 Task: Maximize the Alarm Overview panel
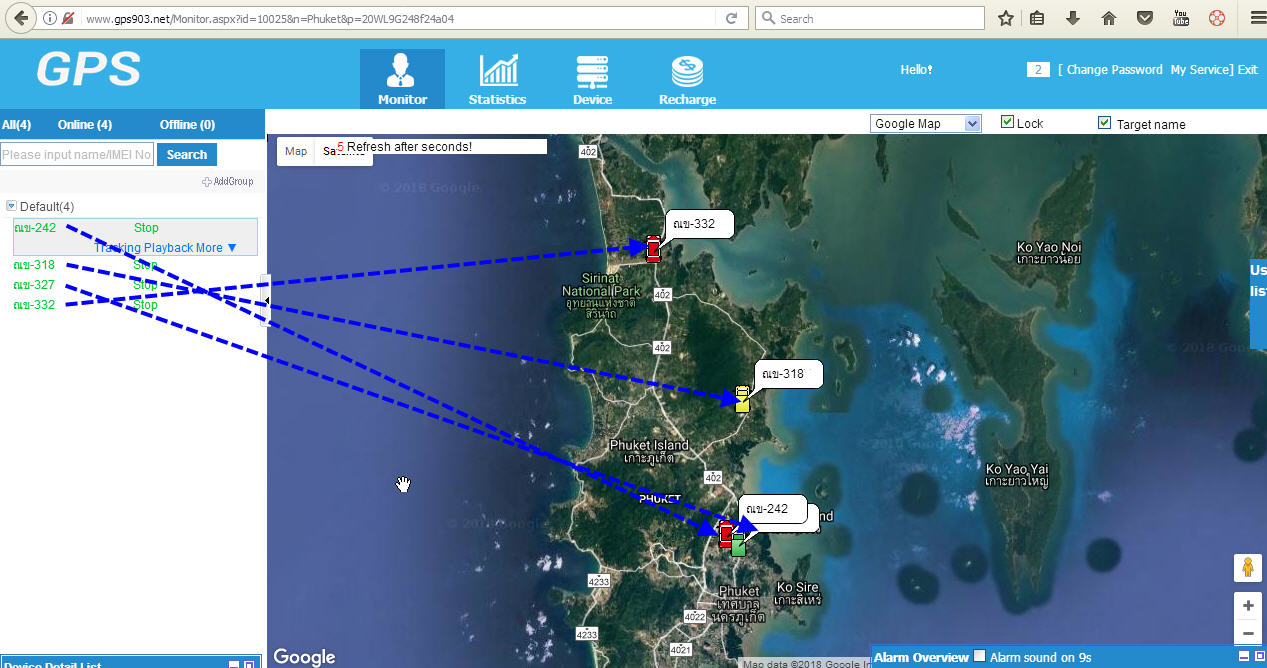pos(1258,656)
